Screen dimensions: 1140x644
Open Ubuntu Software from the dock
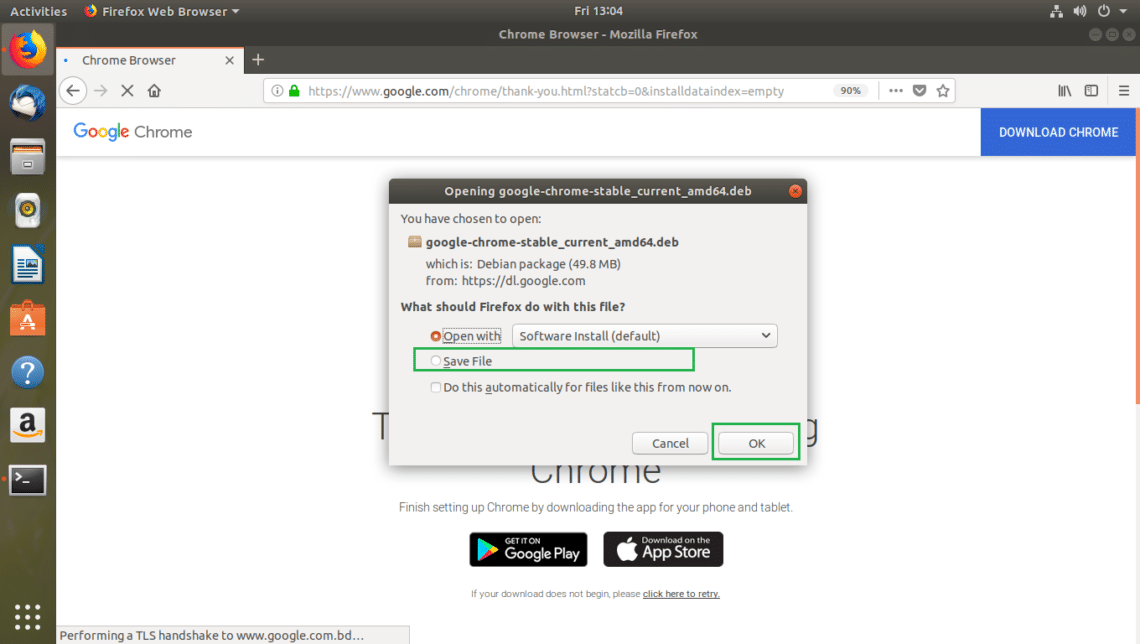click(28, 318)
